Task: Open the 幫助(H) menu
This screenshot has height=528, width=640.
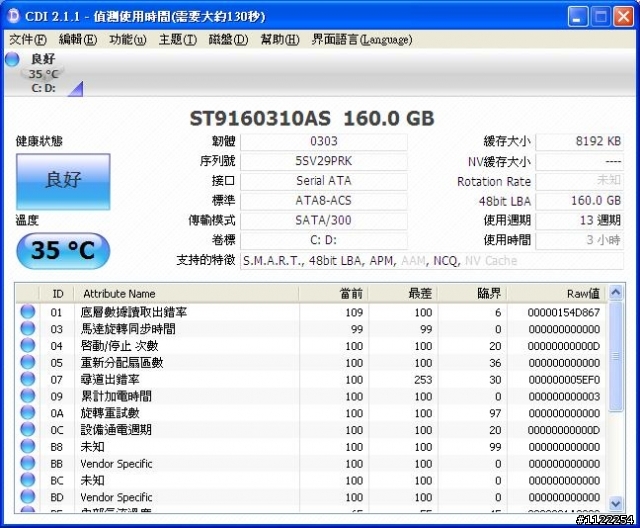Action: [x=280, y=40]
